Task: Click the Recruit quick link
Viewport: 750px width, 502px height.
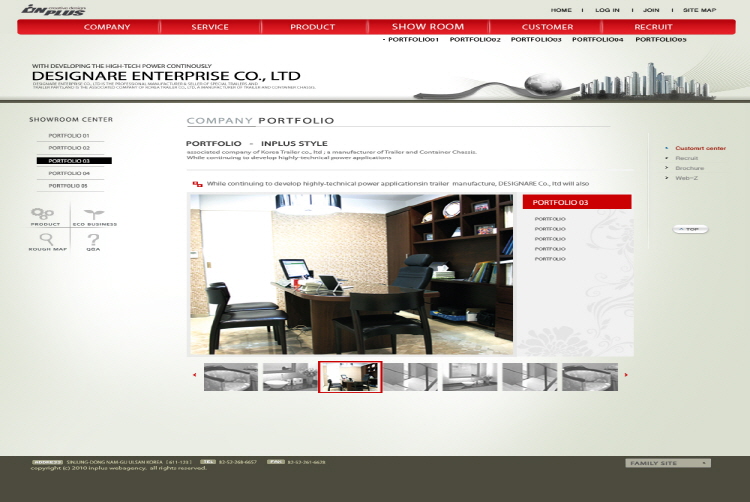Action: tap(686, 158)
